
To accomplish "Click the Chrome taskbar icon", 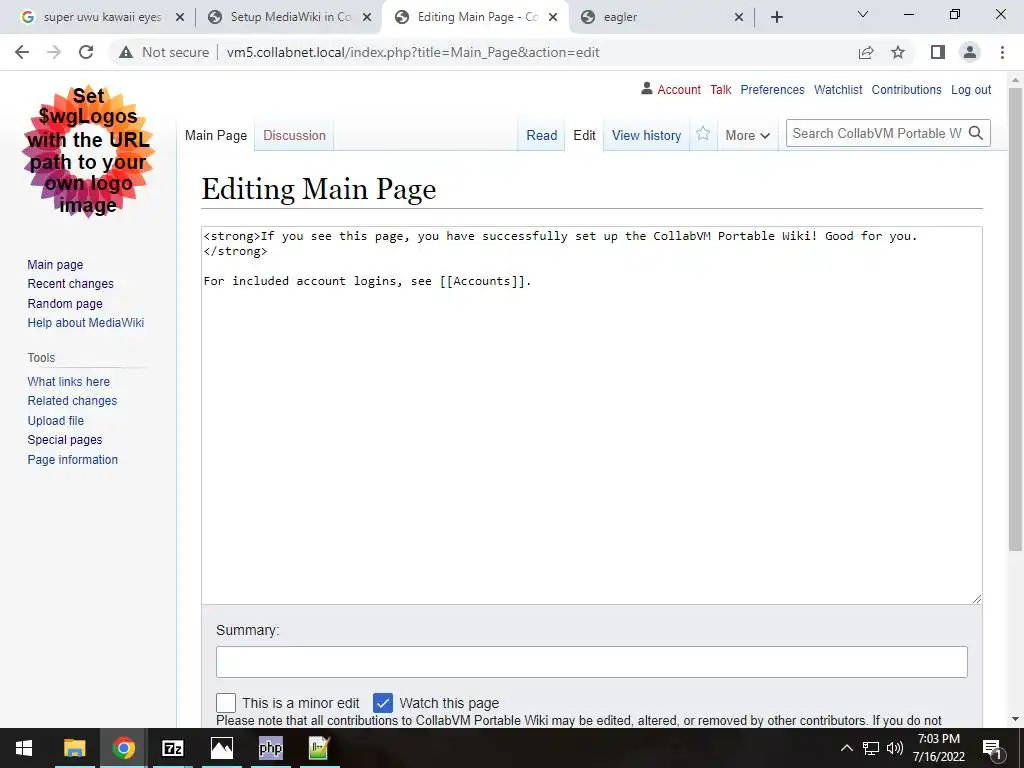I will [123, 748].
